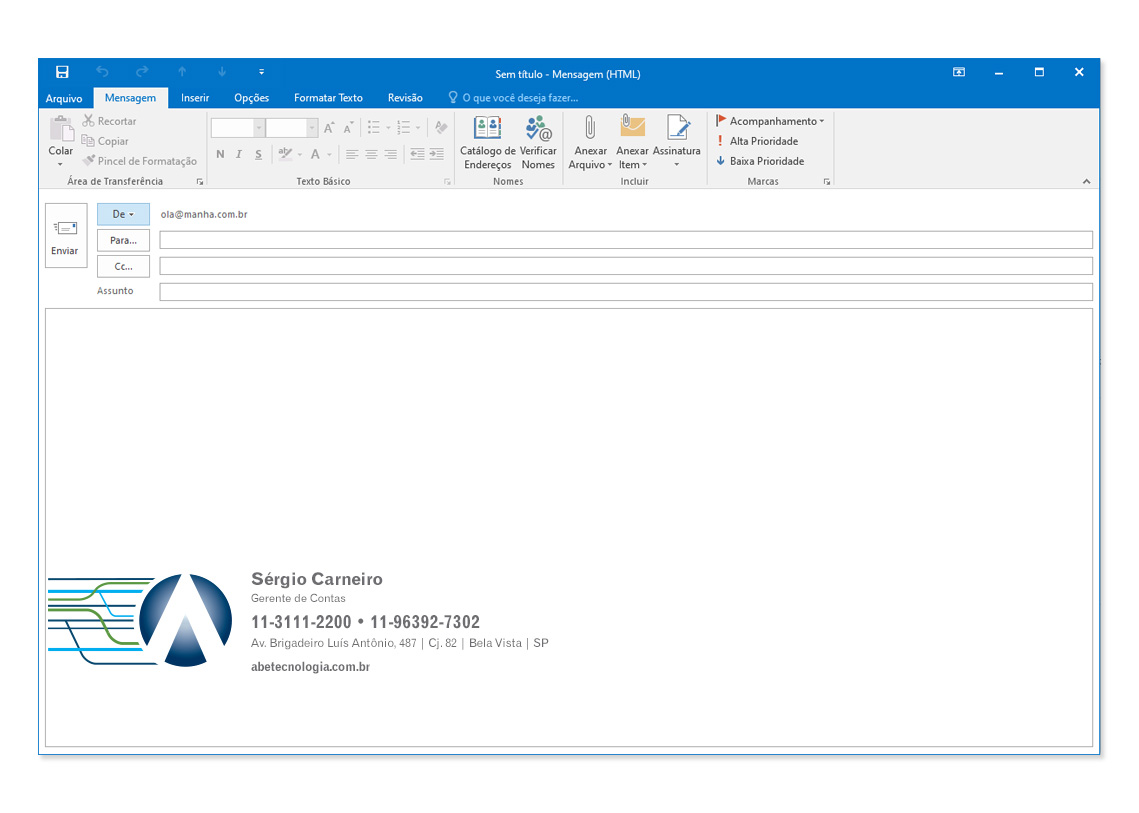The image size is (1139, 813).
Task: Click the Anexar Arquivo paperclip icon
Action: coord(590,128)
